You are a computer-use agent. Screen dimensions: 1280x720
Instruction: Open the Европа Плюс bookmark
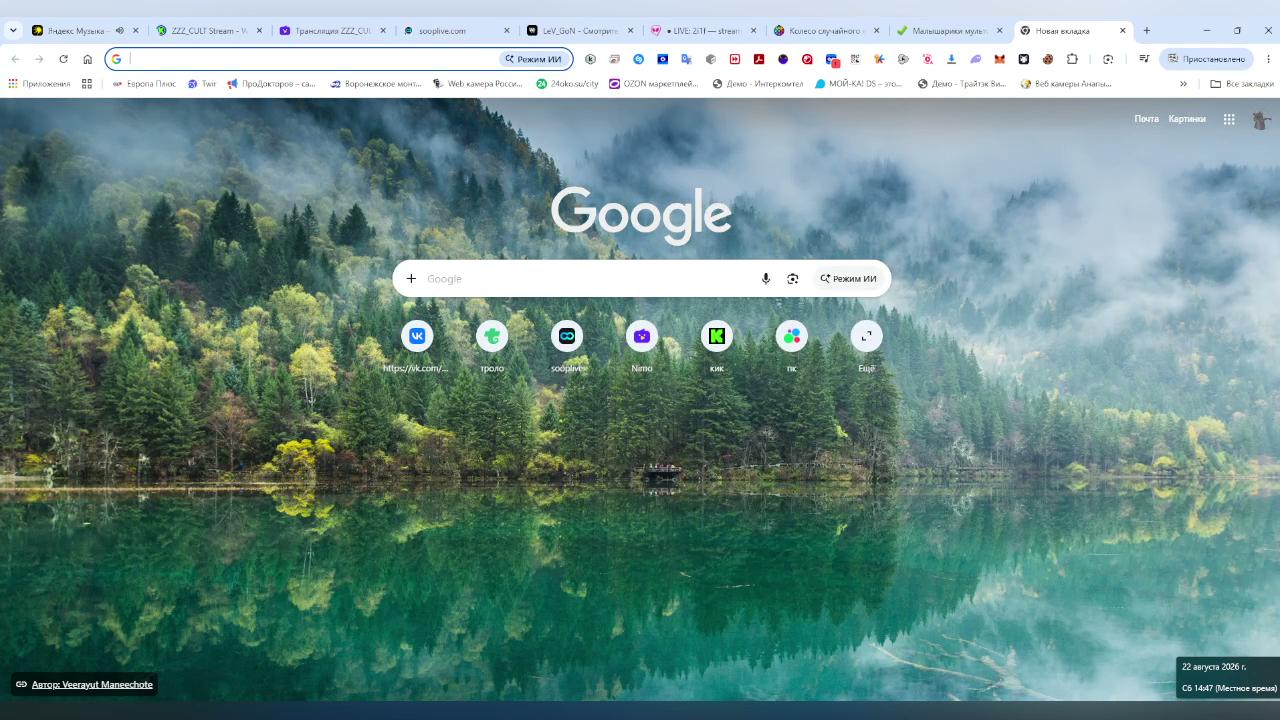click(x=144, y=84)
